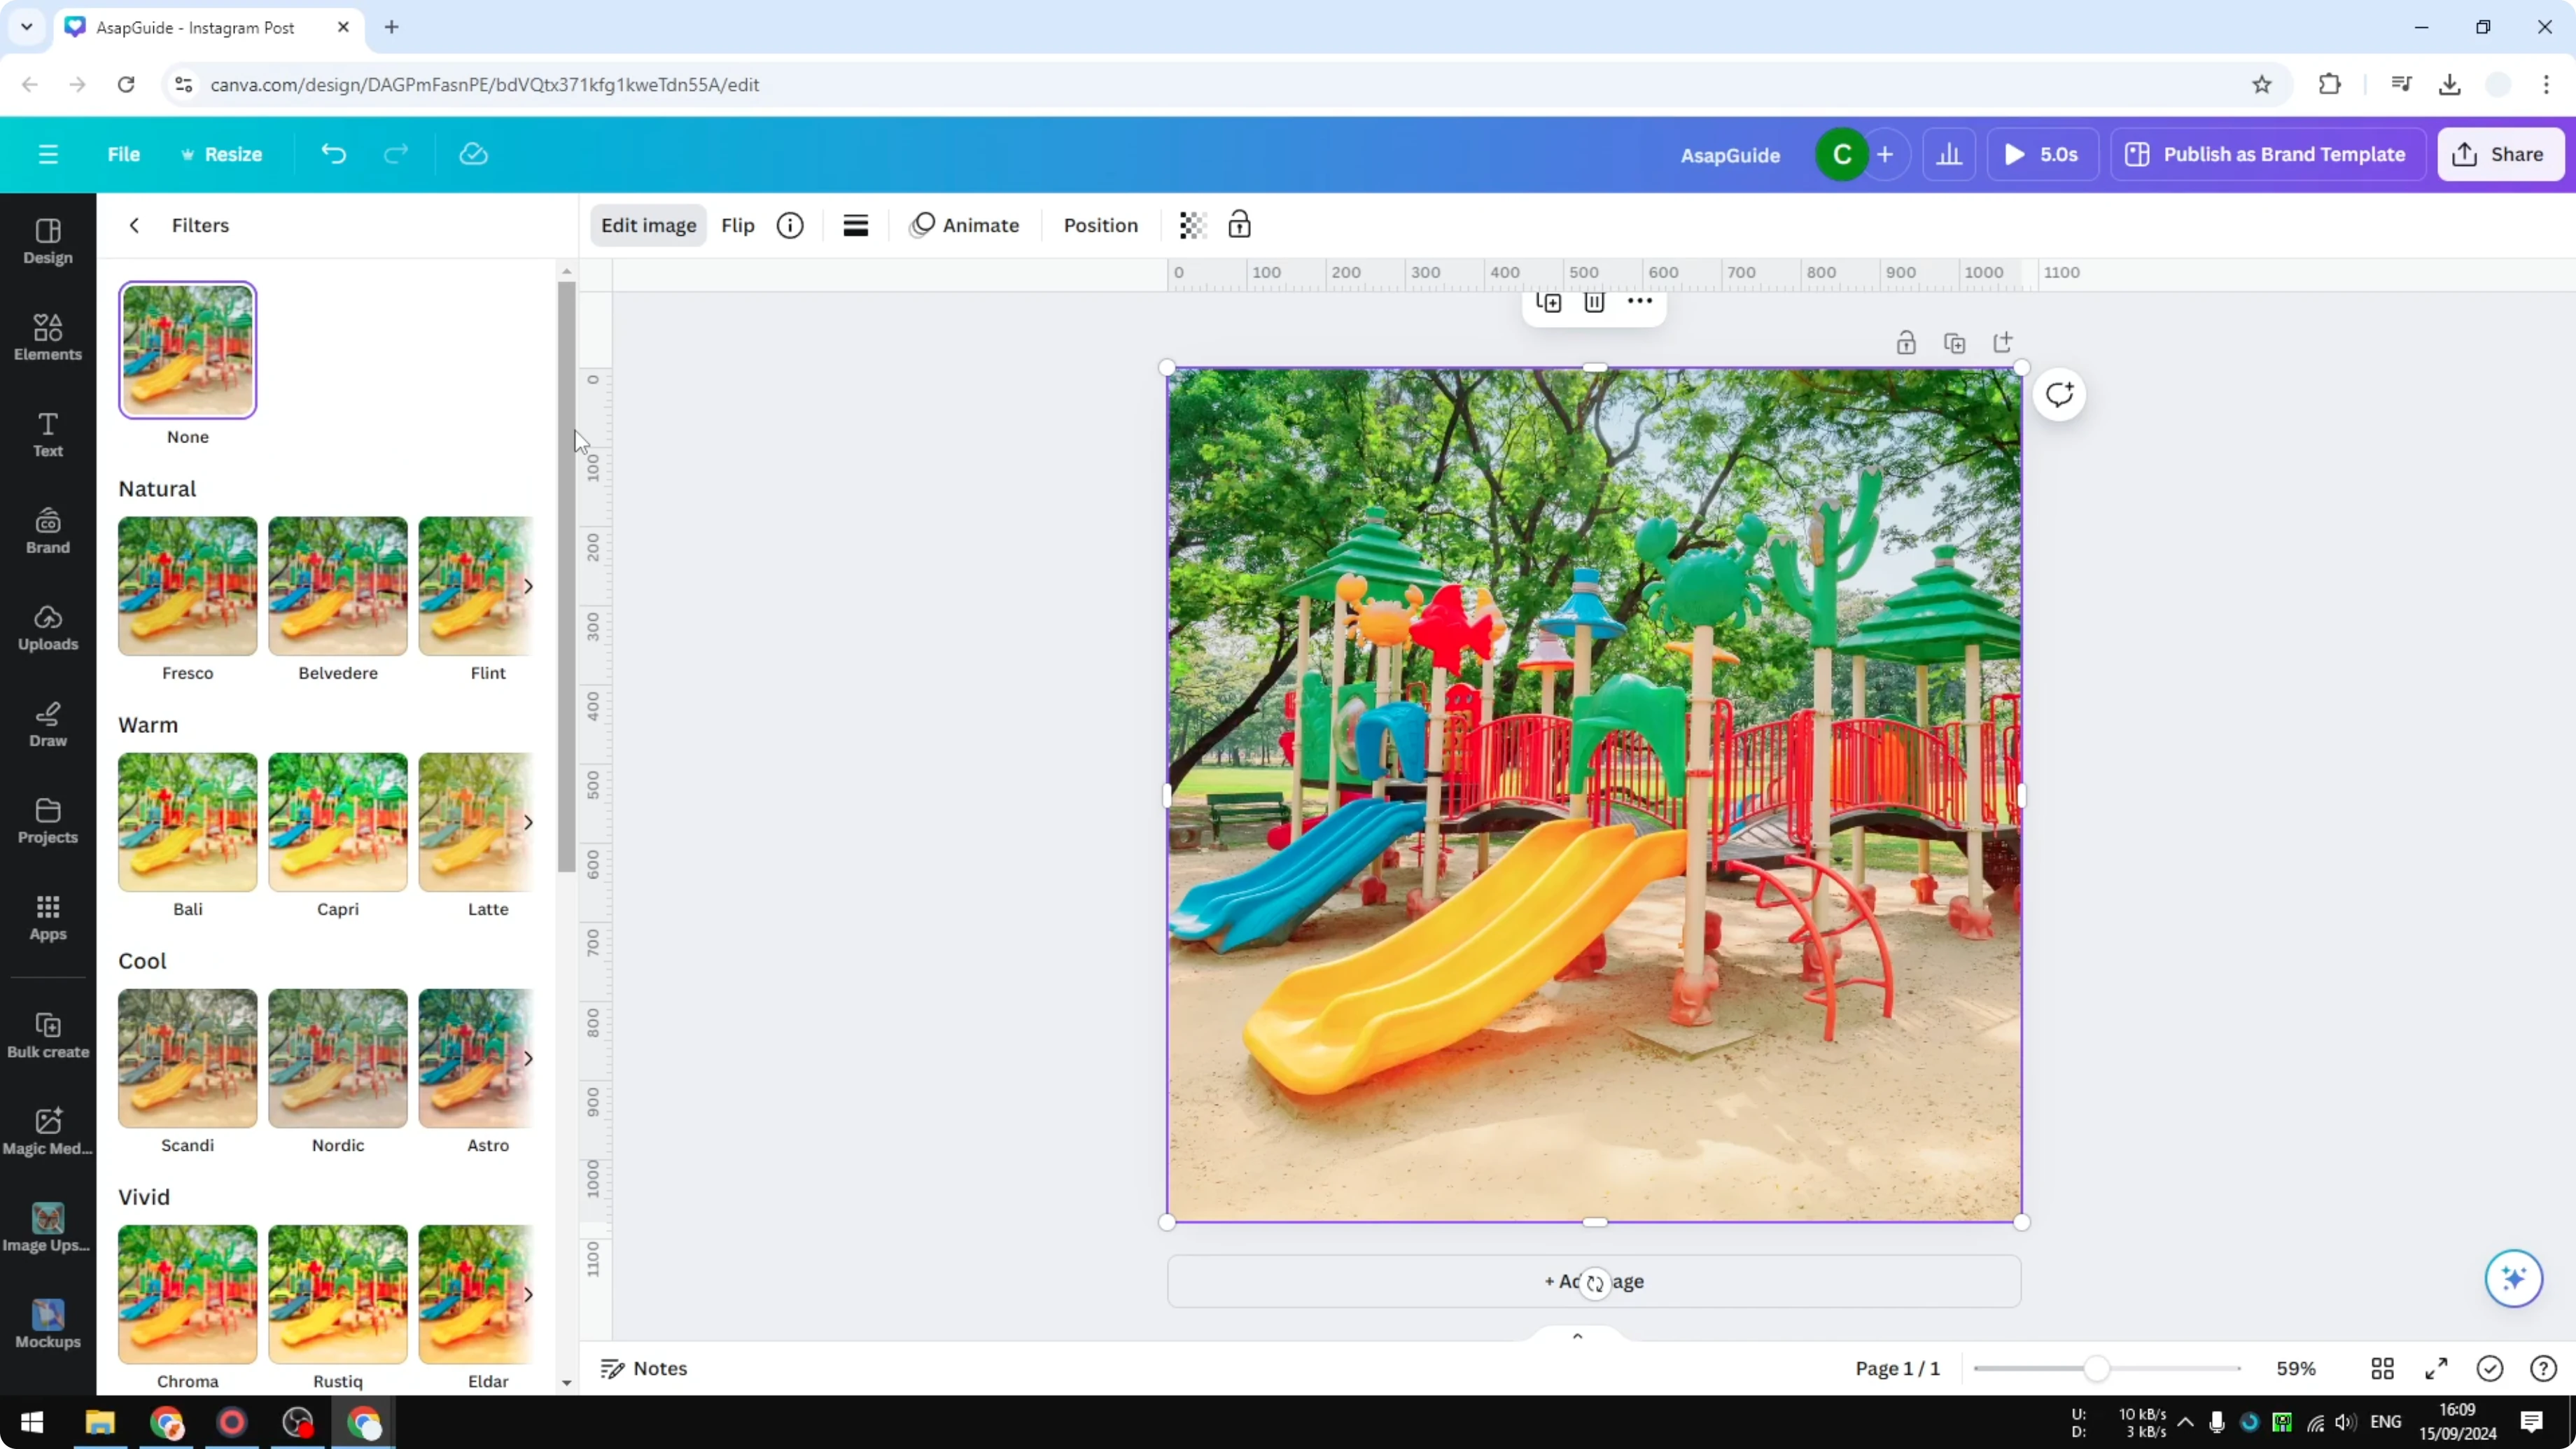
Task: Open the Apps sidebar panel
Action: [x=48, y=918]
